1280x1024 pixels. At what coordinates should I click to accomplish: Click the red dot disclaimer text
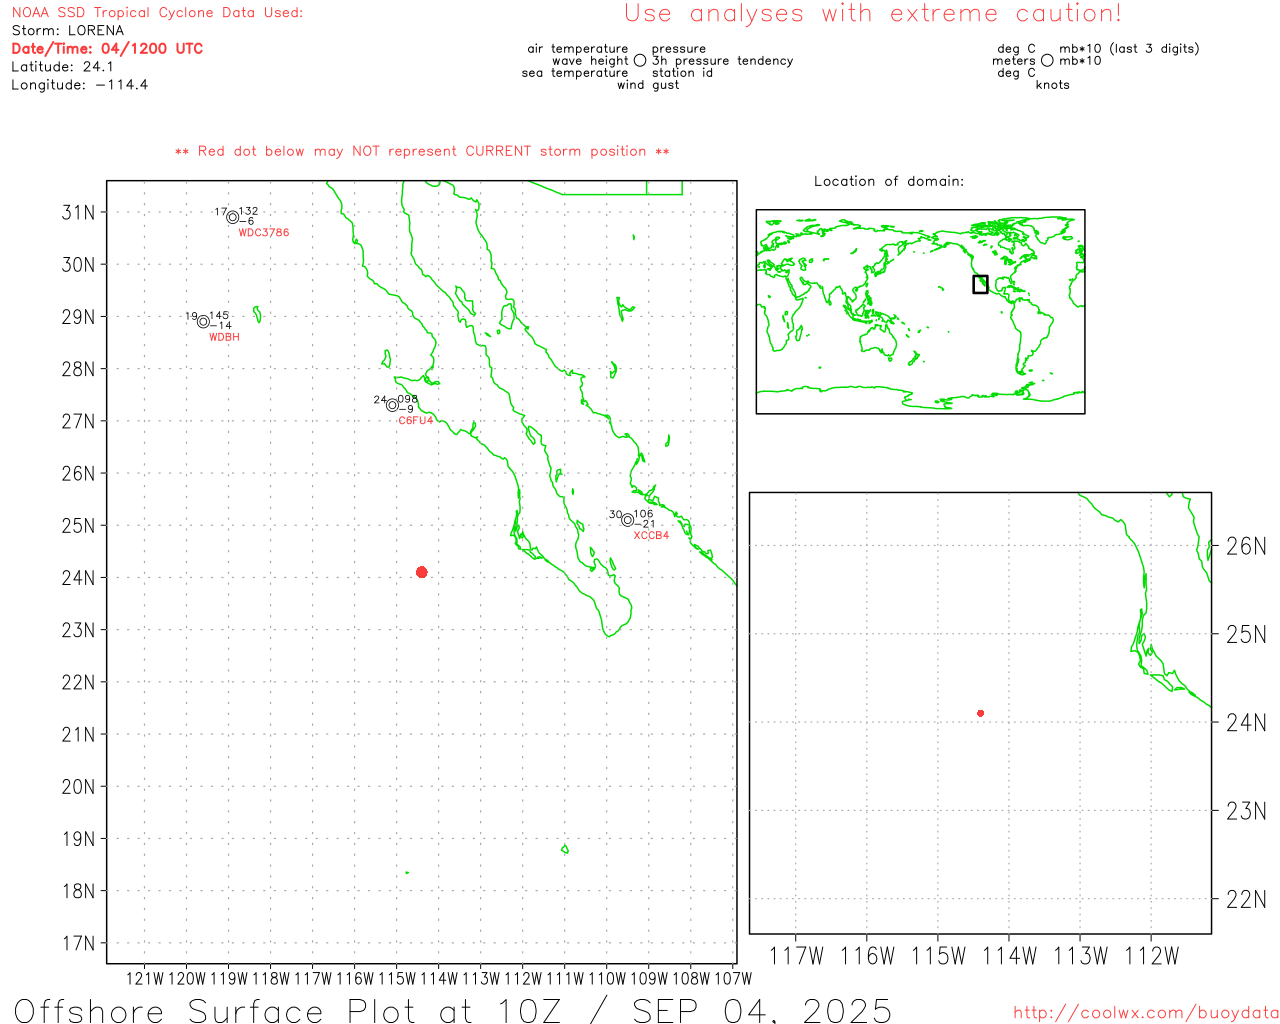tap(422, 152)
